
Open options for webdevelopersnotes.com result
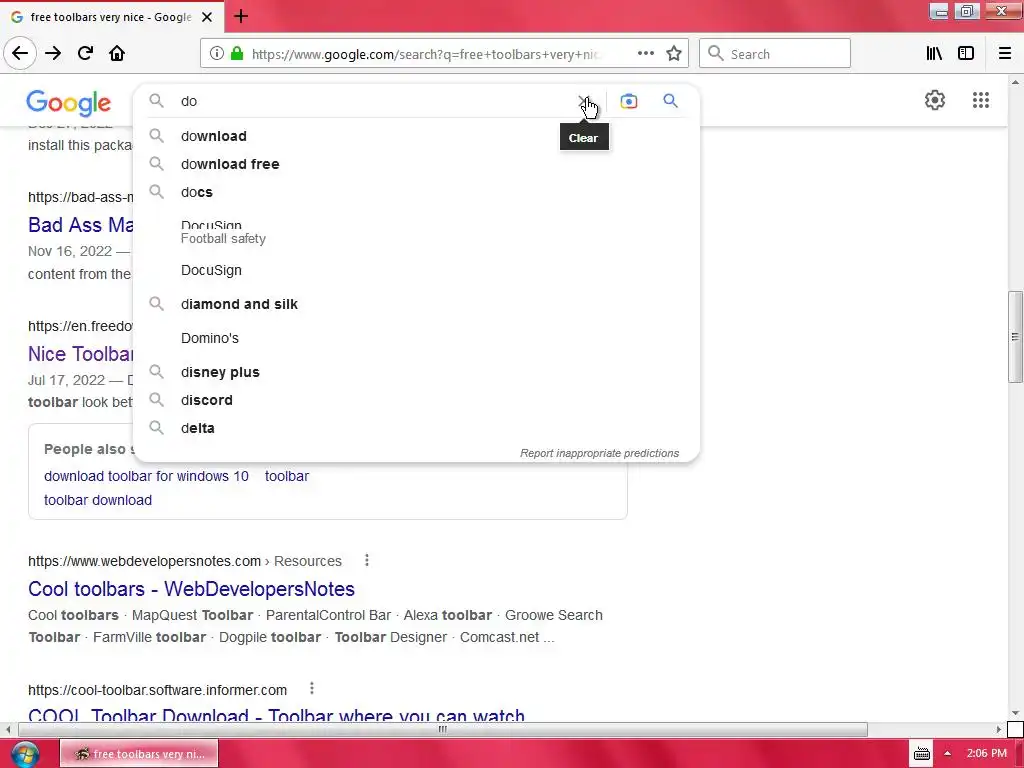[x=367, y=560]
